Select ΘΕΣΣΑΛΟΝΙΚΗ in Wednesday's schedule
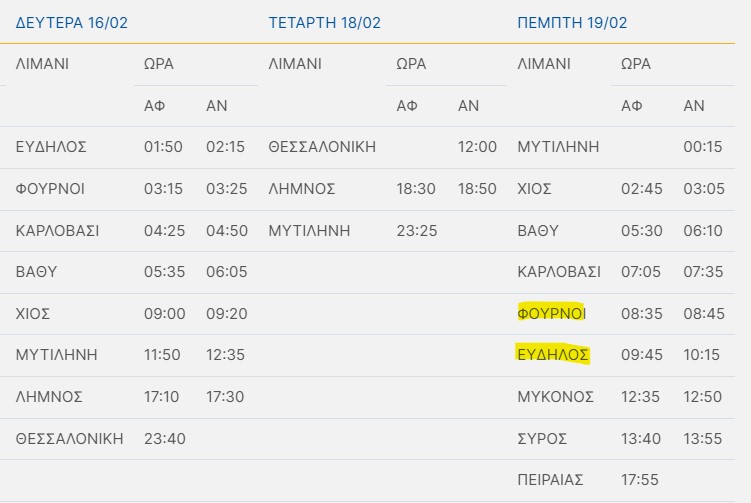 pos(322,147)
